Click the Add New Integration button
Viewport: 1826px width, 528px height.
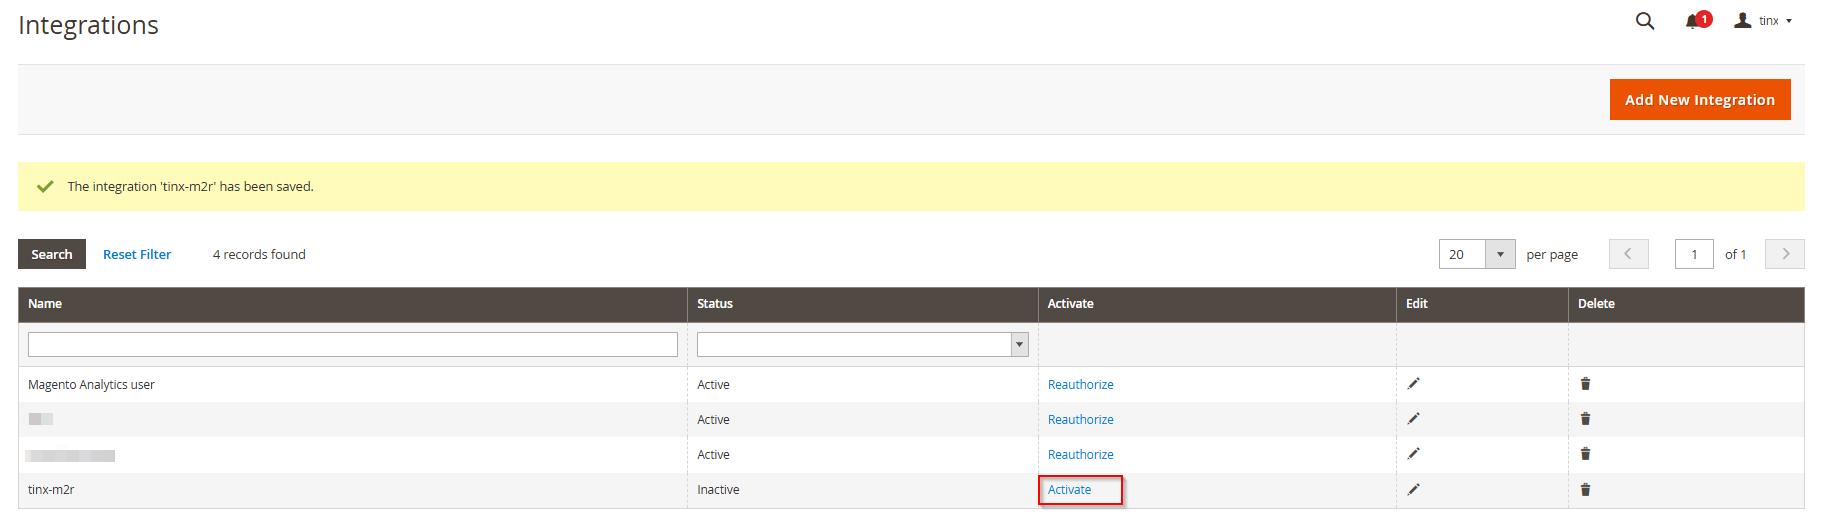click(1700, 100)
